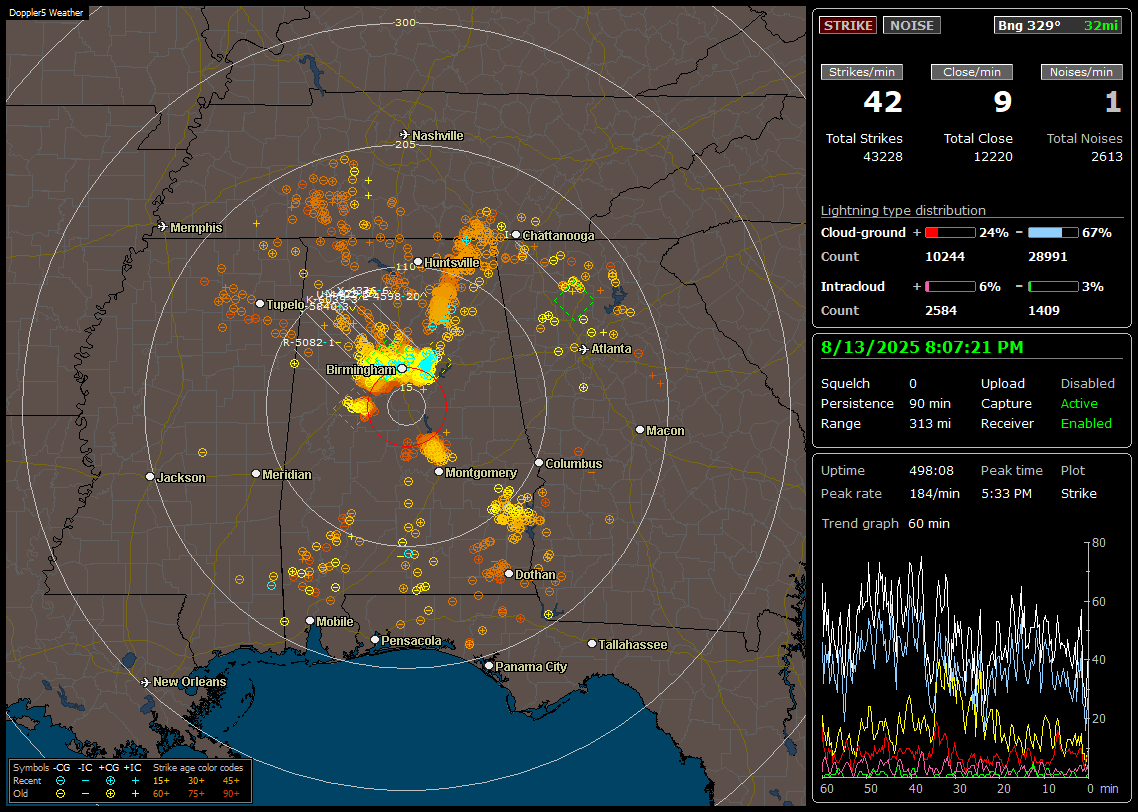Viewport: 1138px width, 812px height.
Task: Click the Pensacola city dot
Action: point(375,639)
